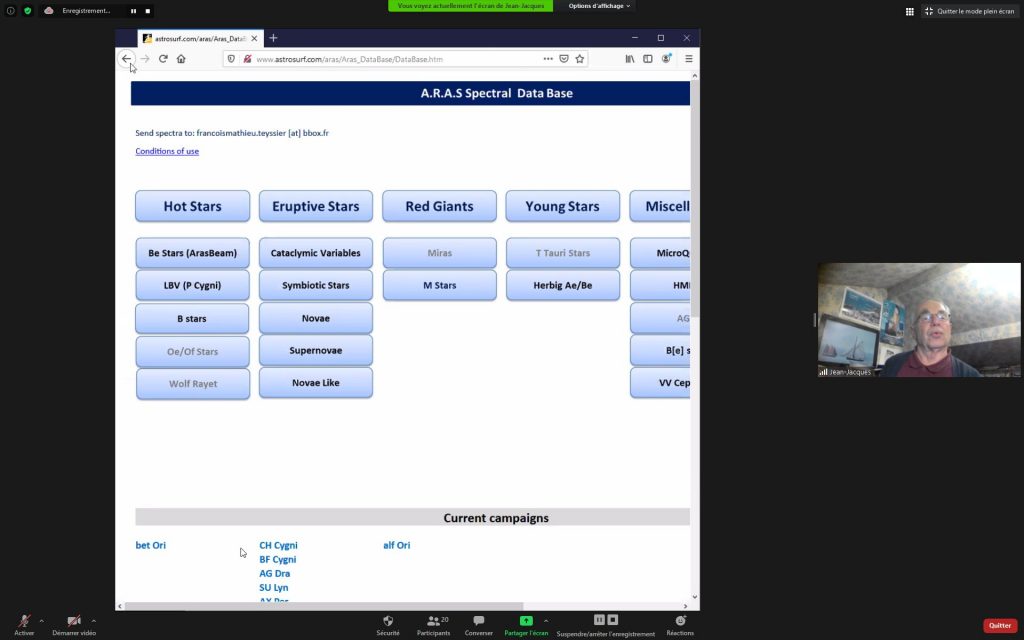
Task: Click the red Quitter button
Action: (1000, 625)
